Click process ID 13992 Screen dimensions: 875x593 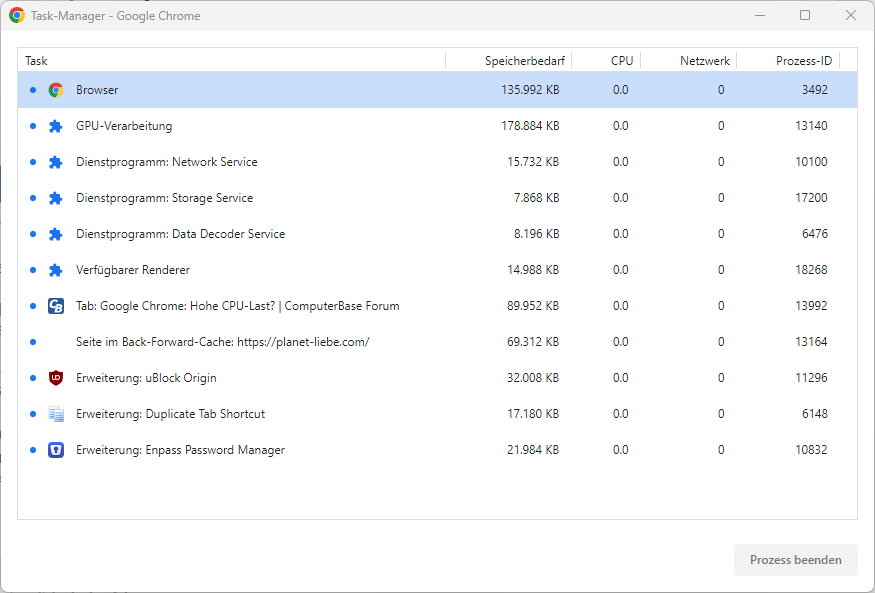point(811,306)
